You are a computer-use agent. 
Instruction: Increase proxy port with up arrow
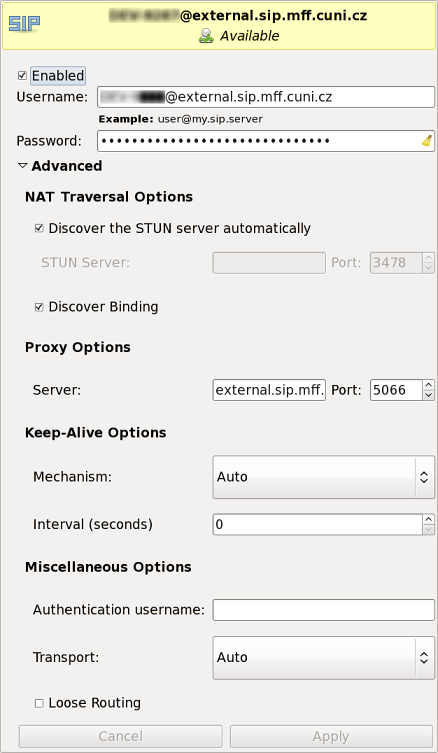[428, 385]
